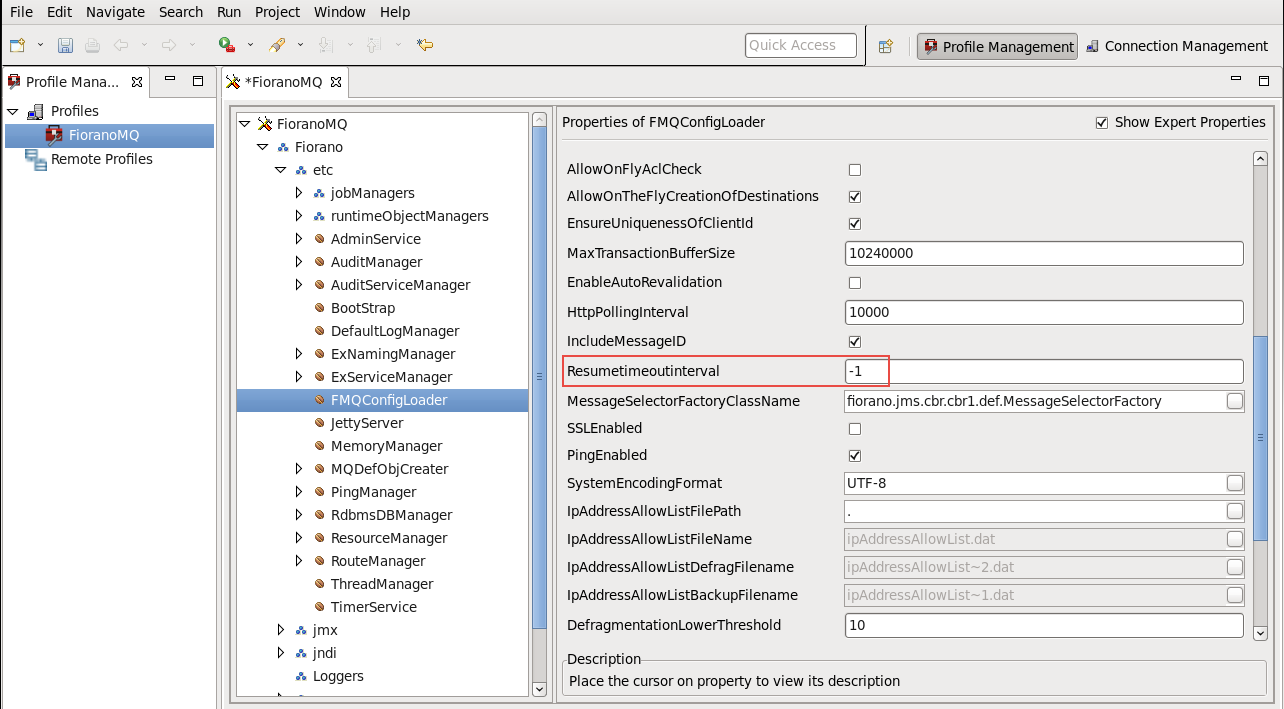Open the Project menu
Screen dimensions: 1284x709
[x=277, y=12]
